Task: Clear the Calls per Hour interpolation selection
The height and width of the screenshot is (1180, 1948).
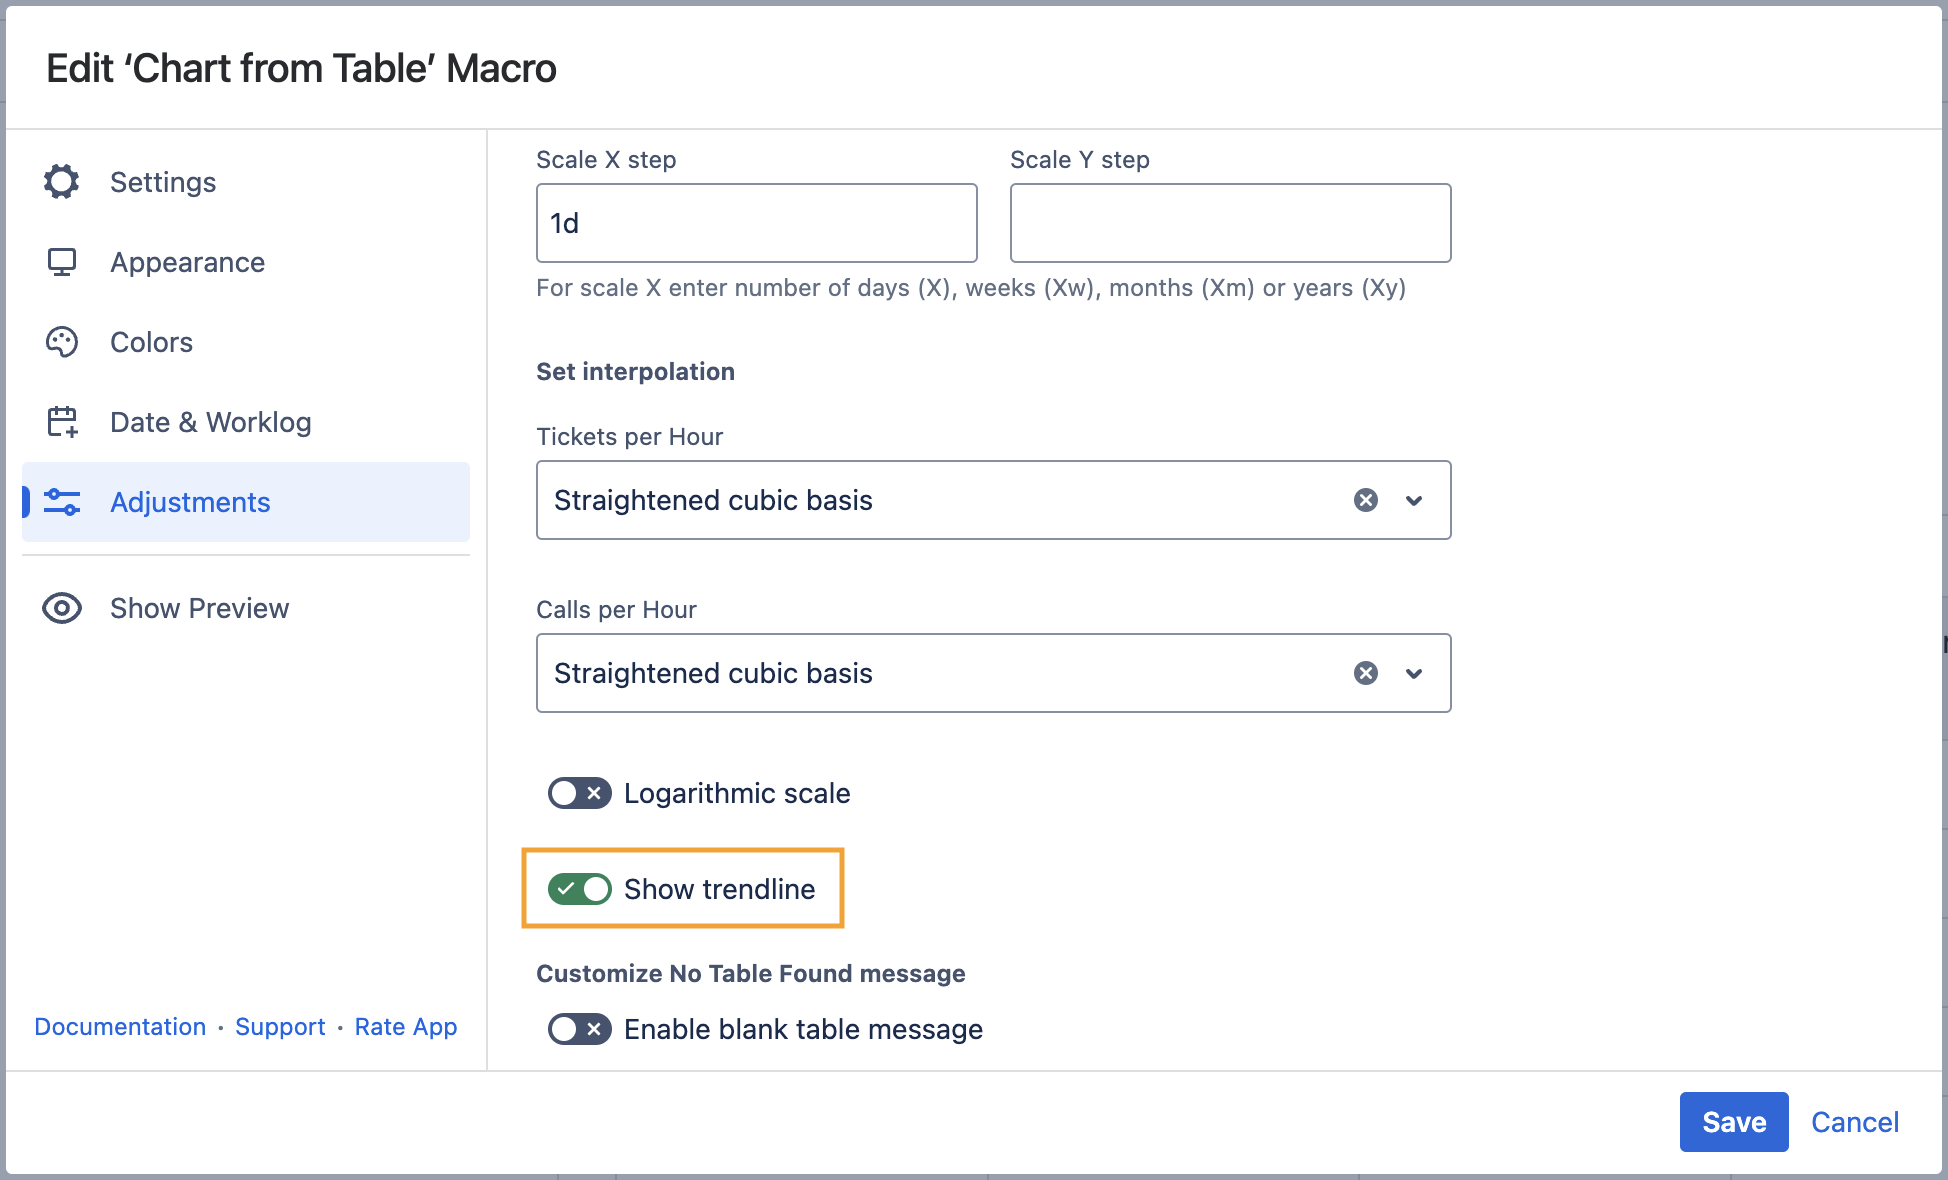Action: coord(1366,673)
